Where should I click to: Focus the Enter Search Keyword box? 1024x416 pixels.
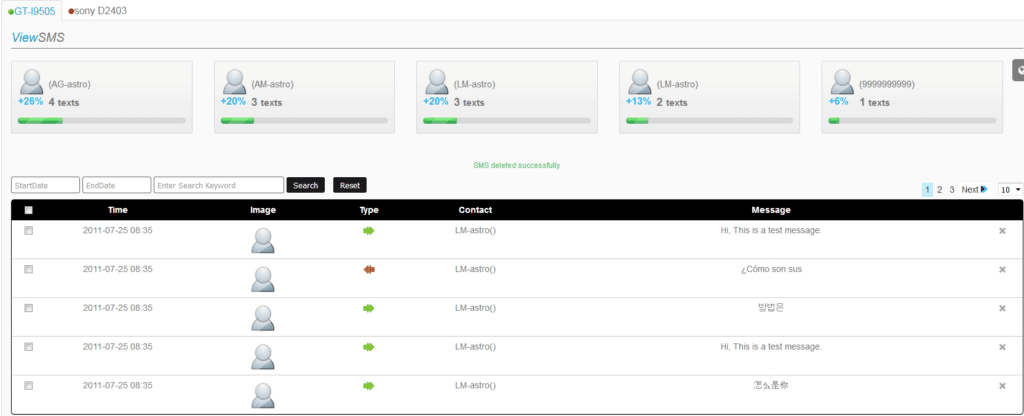pos(219,185)
